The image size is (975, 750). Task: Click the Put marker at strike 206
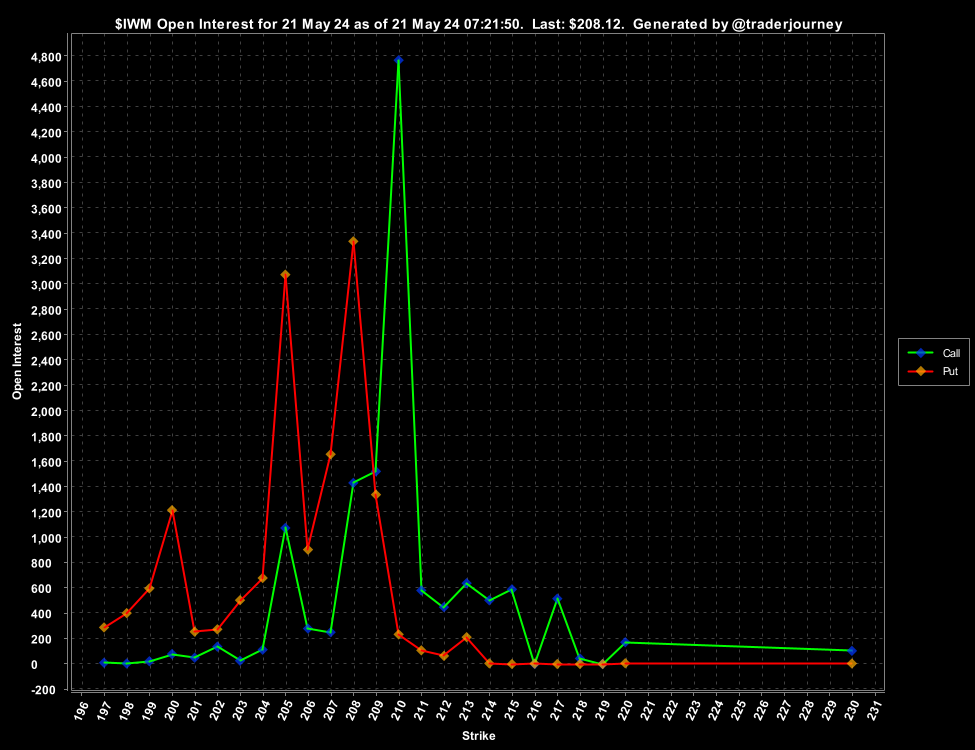(308, 550)
